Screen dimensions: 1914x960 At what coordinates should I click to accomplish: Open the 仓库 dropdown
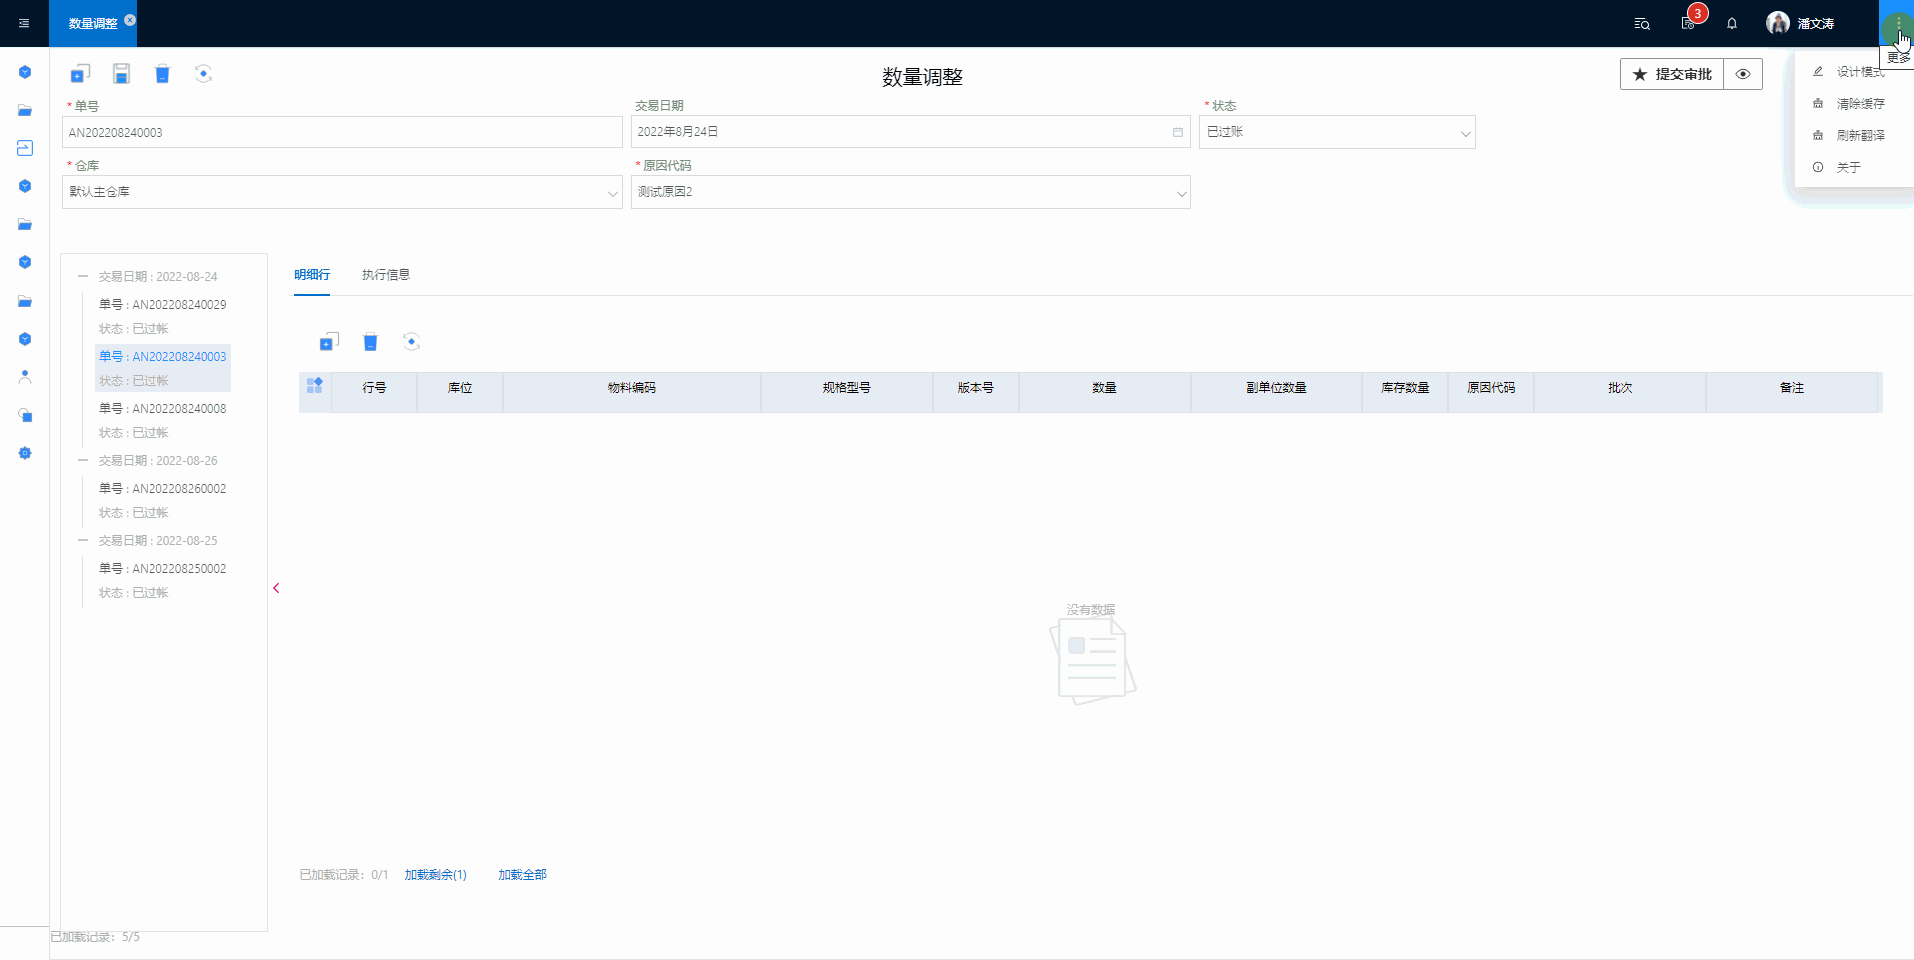click(342, 192)
